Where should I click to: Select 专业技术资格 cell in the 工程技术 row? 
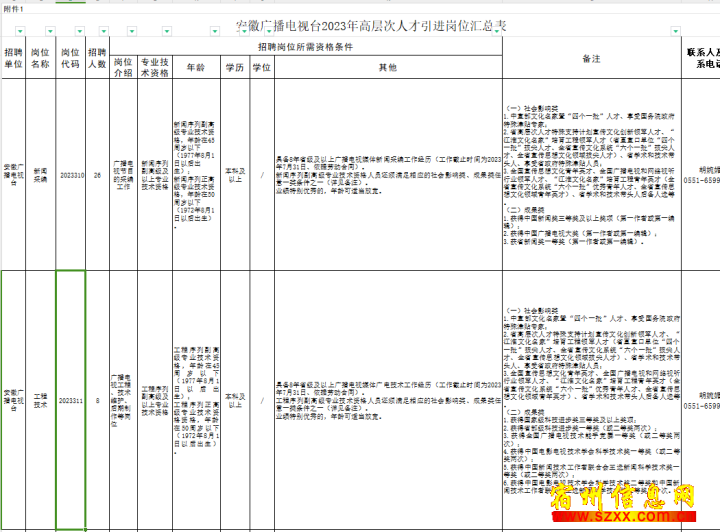155,400
